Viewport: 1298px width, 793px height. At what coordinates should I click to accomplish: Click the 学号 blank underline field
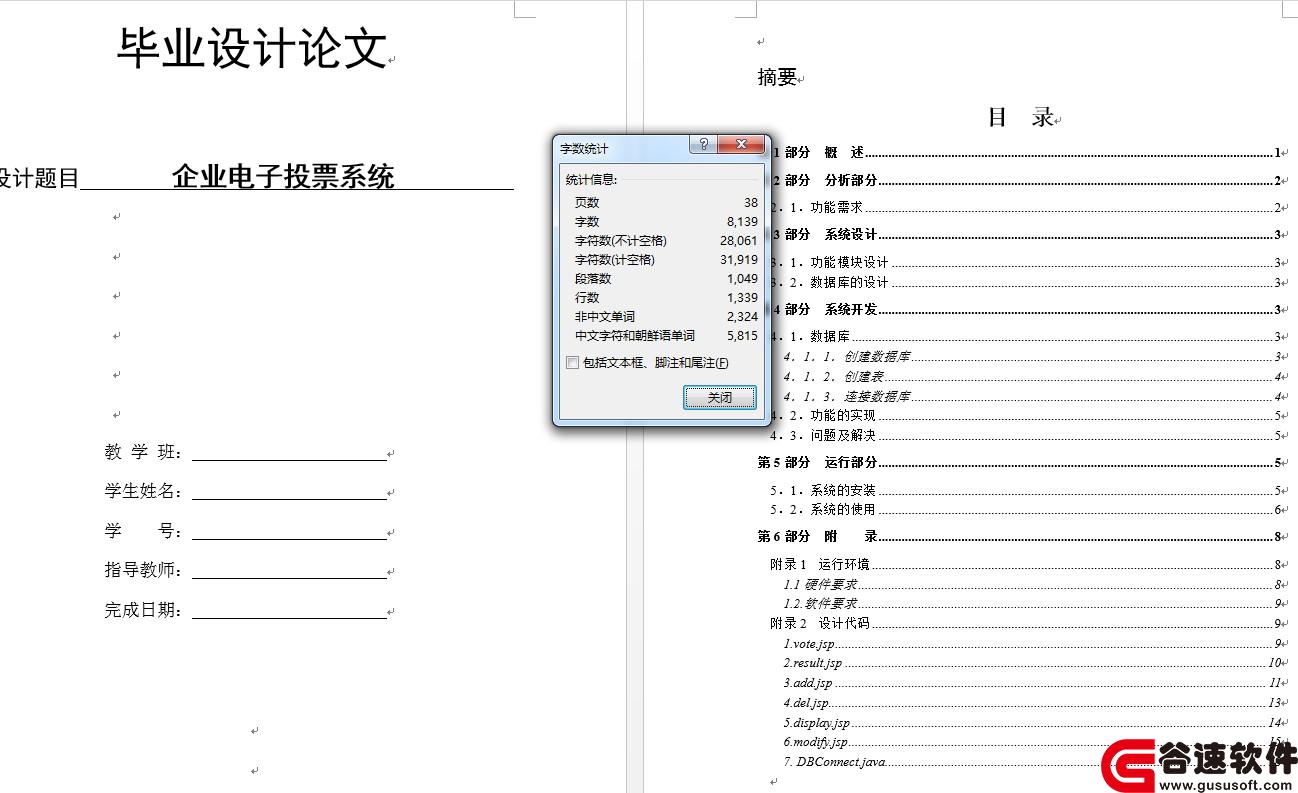289,531
